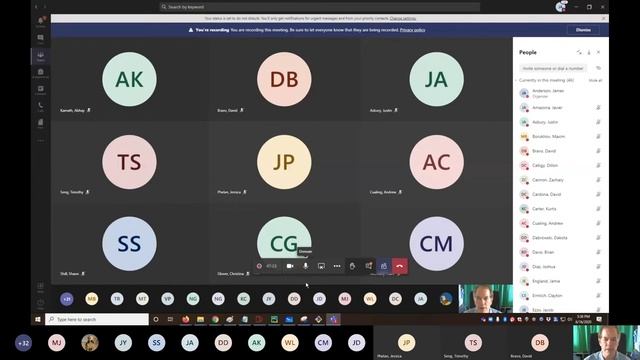Click the Type here to search taskbar box
The image size is (640, 360).
click(x=97, y=320)
